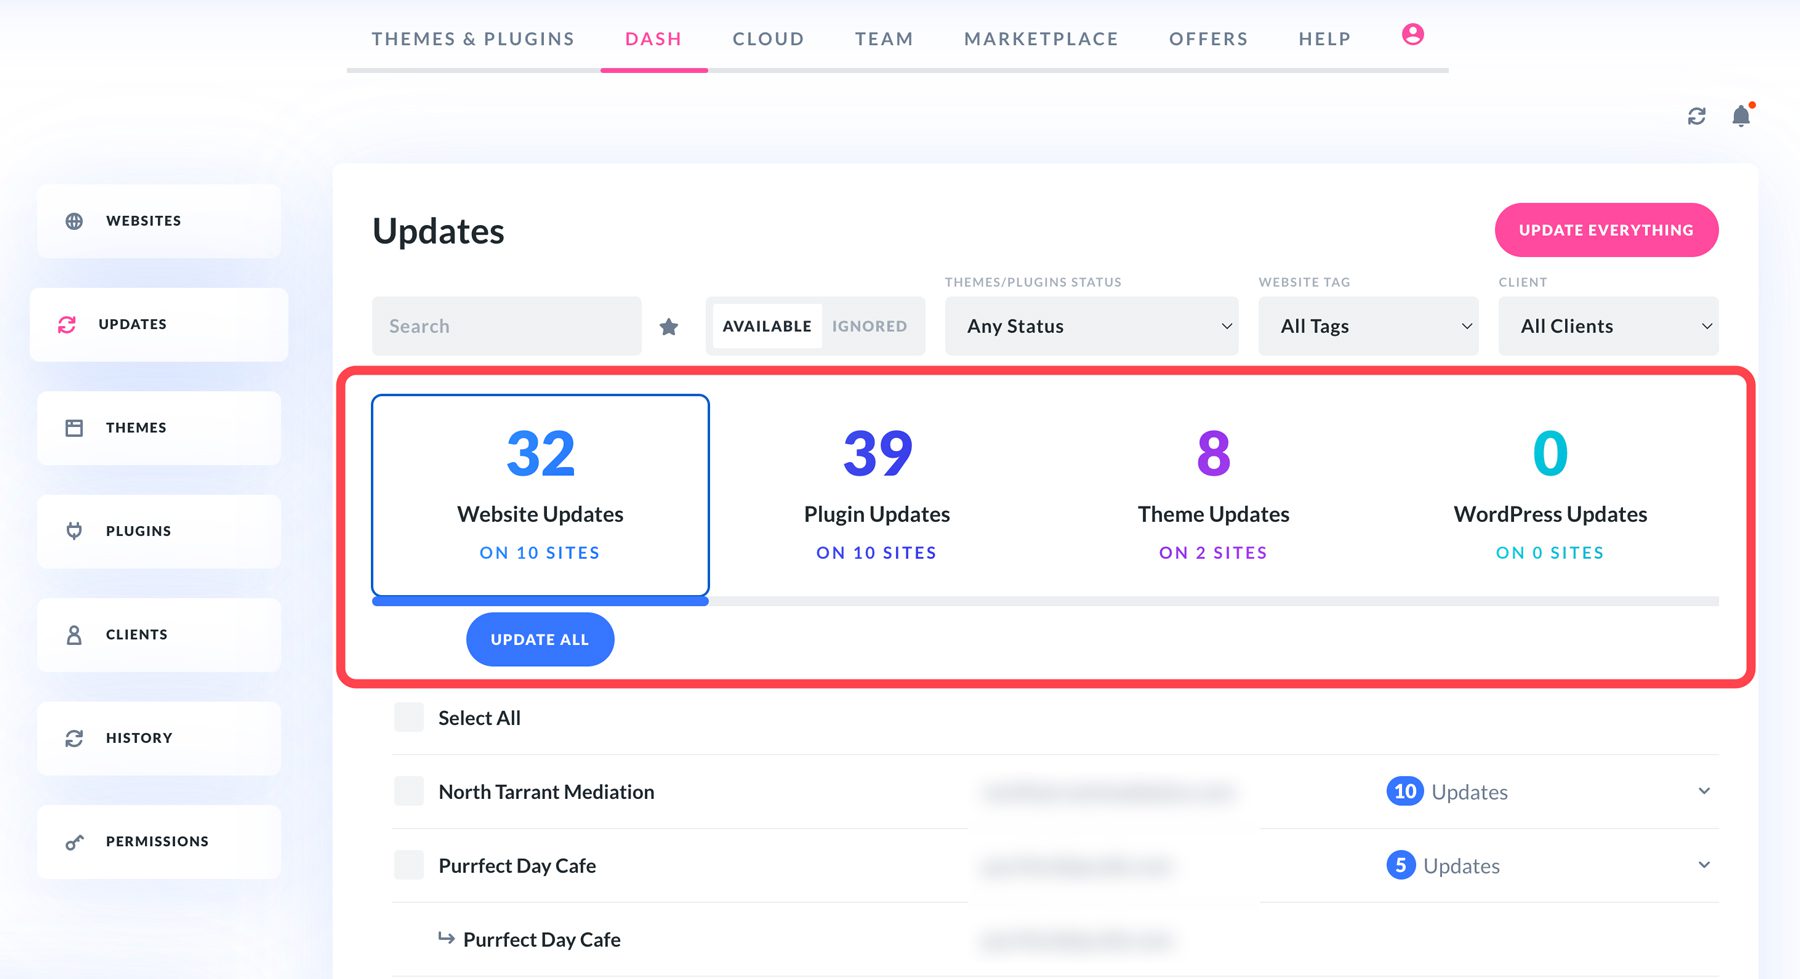Open the TEAM menu item

(x=883, y=38)
